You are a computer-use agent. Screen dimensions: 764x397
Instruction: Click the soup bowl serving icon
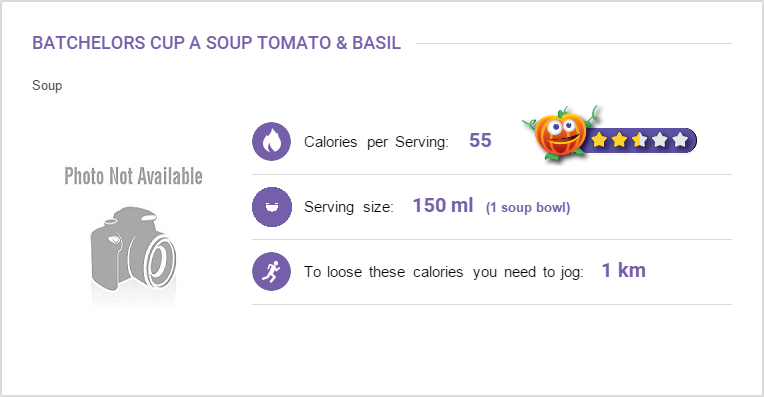pos(271,207)
